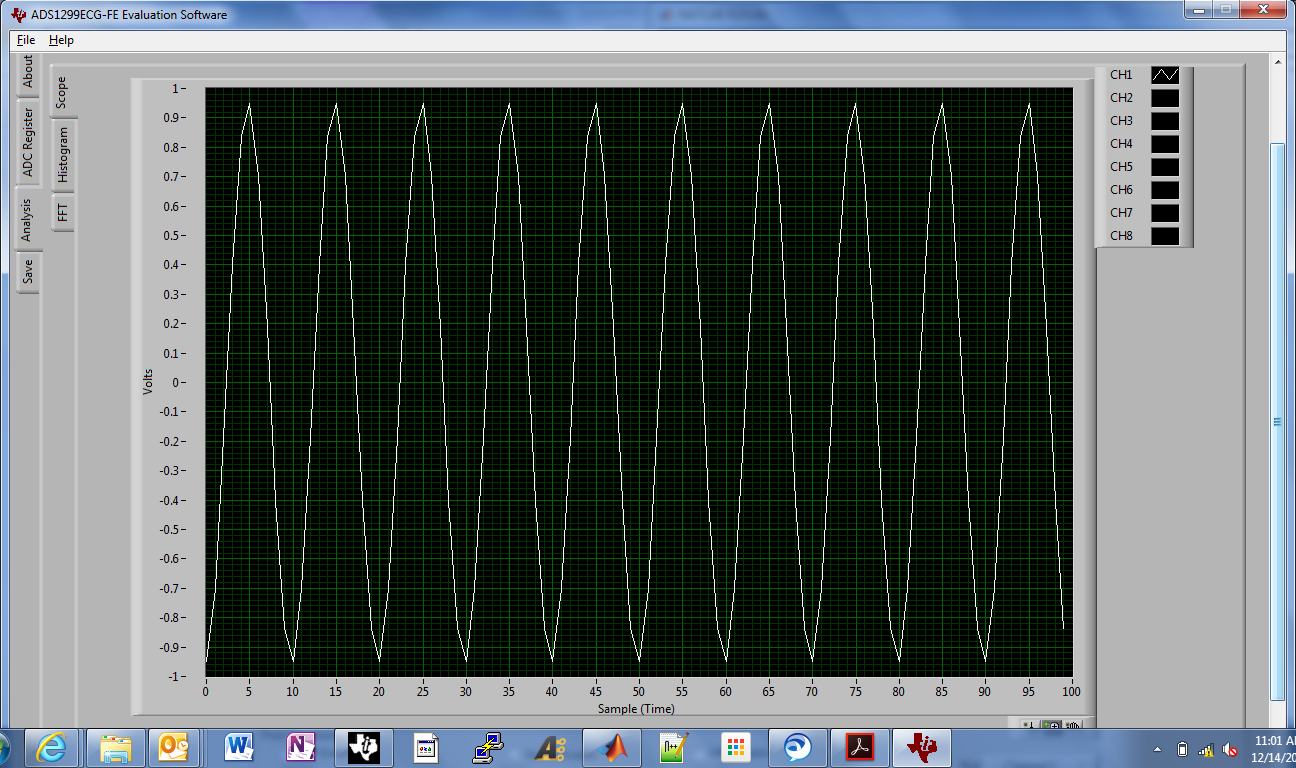Open the white document-icon app on taskbar
The height and width of the screenshot is (768, 1296).
point(426,747)
